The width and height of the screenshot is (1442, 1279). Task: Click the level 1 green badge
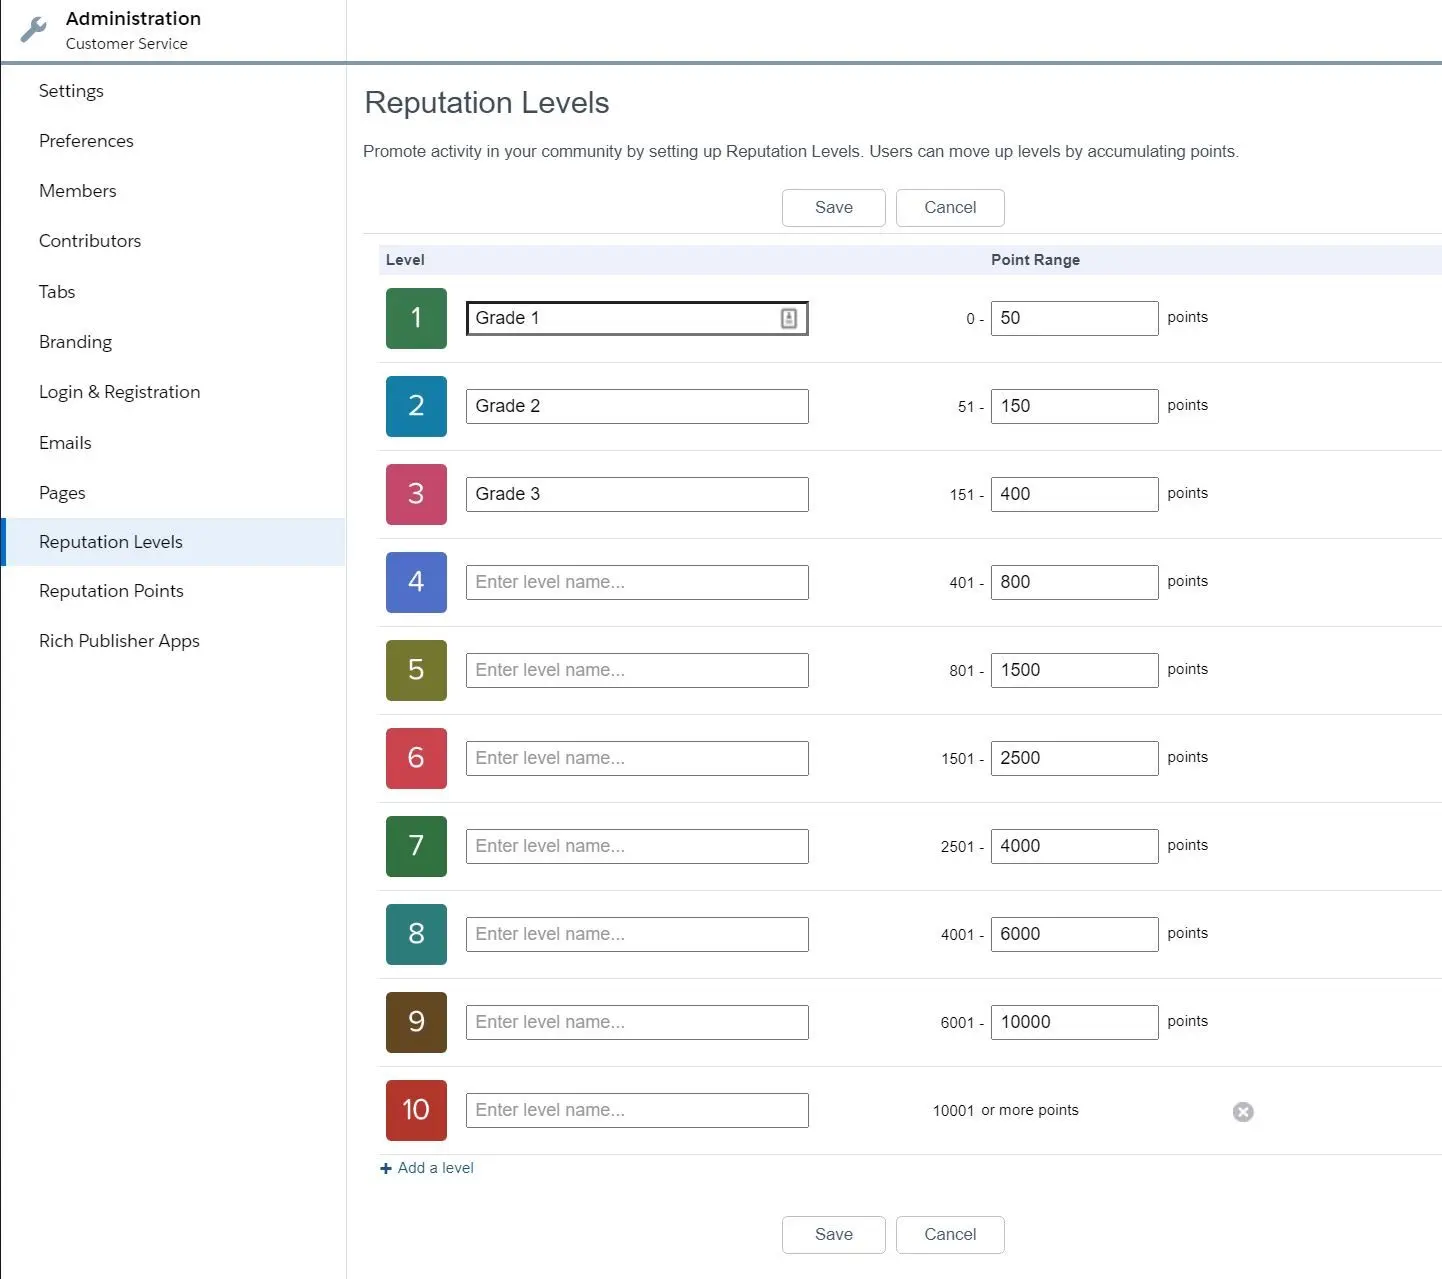click(x=416, y=318)
